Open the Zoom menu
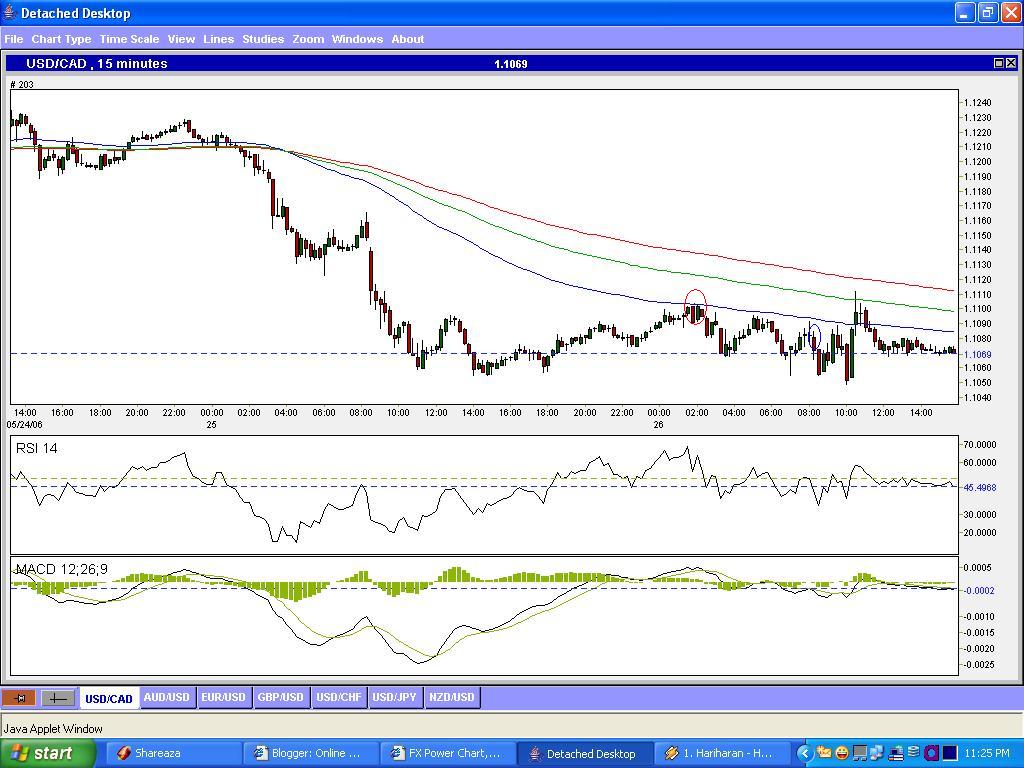The image size is (1024, 768). click(x=308, y=39)
